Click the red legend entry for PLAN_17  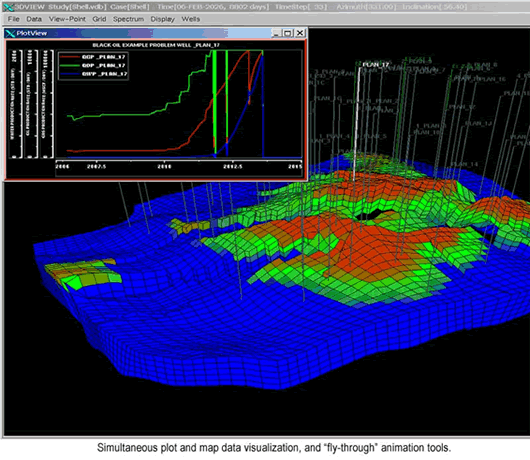pos(93,57)
